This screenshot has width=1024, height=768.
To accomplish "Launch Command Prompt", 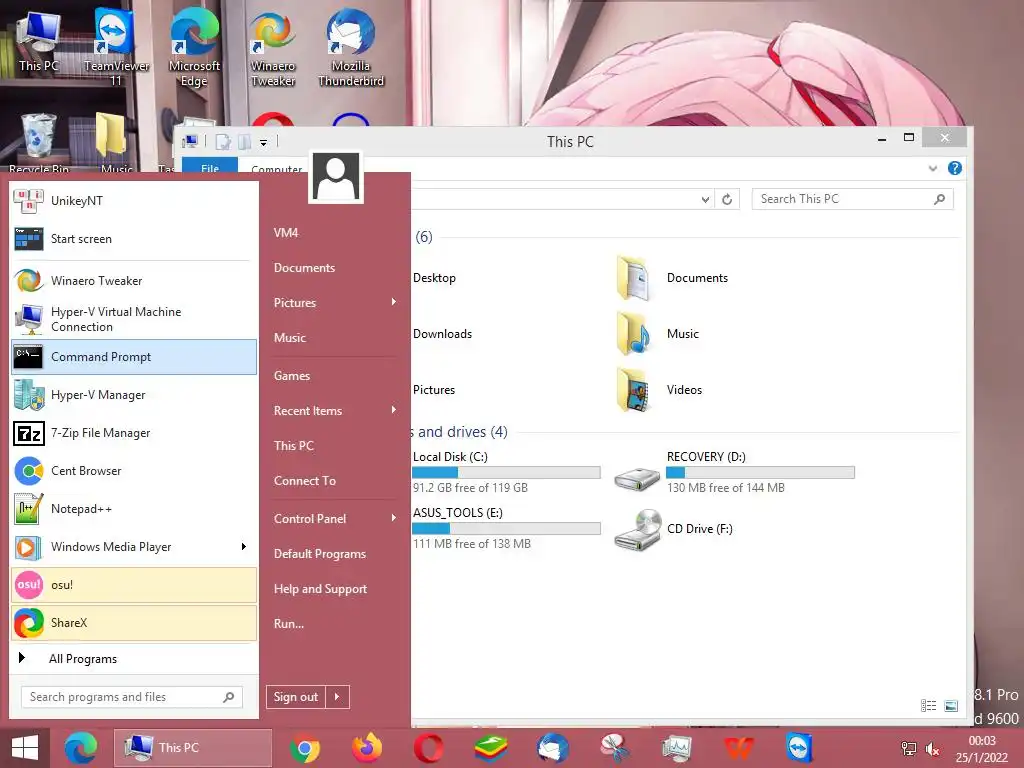I will point(134,357).
